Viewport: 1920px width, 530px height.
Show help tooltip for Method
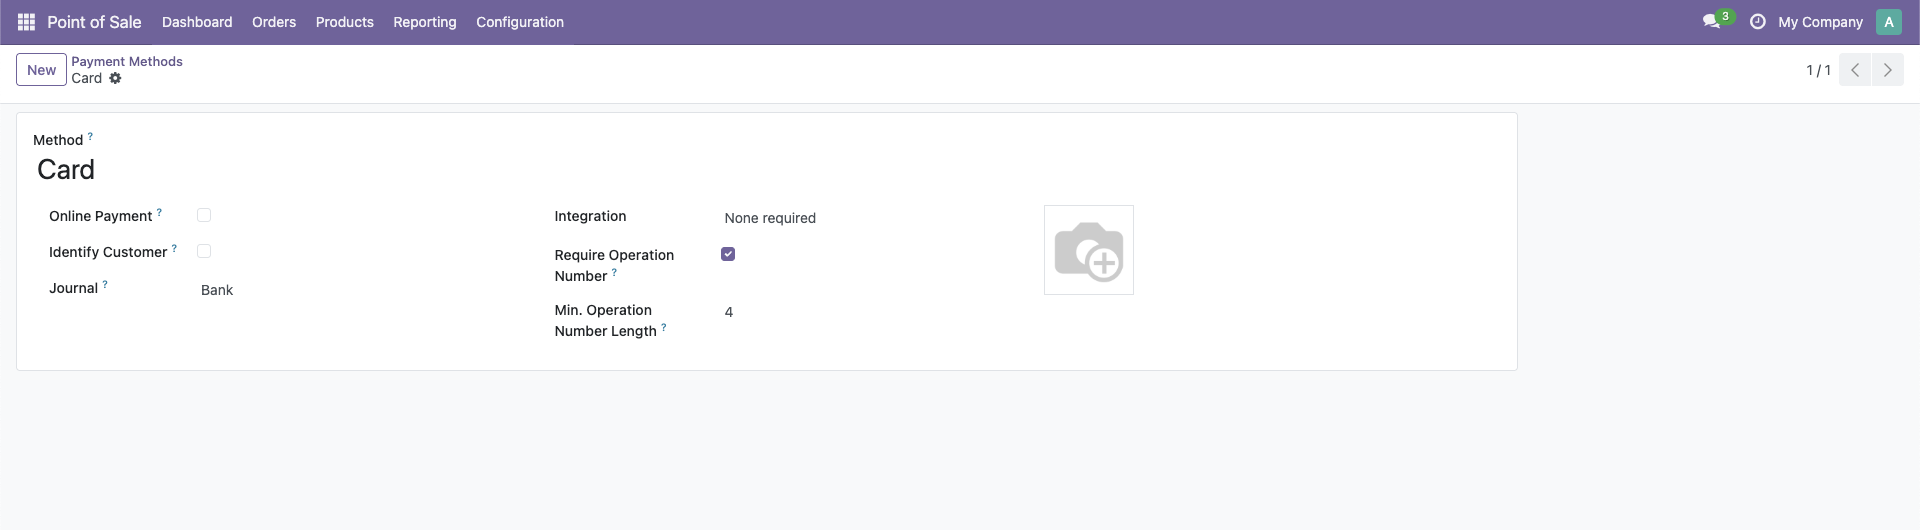click(90, 136)
